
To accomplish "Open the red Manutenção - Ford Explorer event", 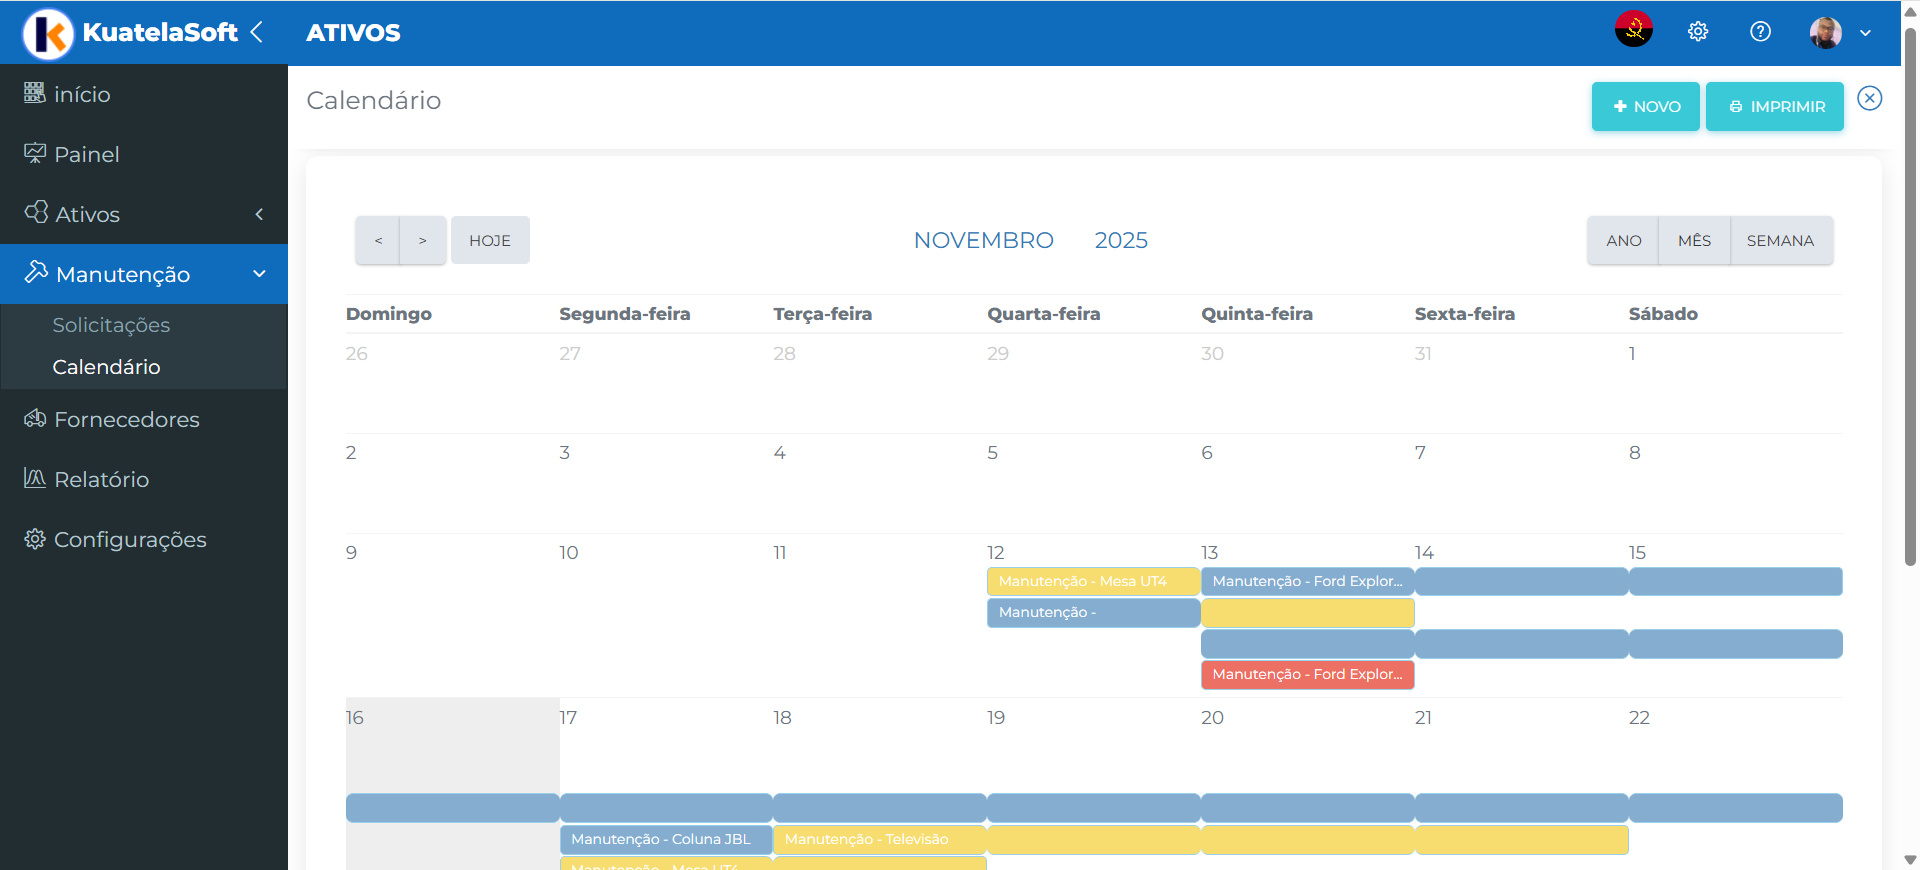I will (x=1307, y=674).
